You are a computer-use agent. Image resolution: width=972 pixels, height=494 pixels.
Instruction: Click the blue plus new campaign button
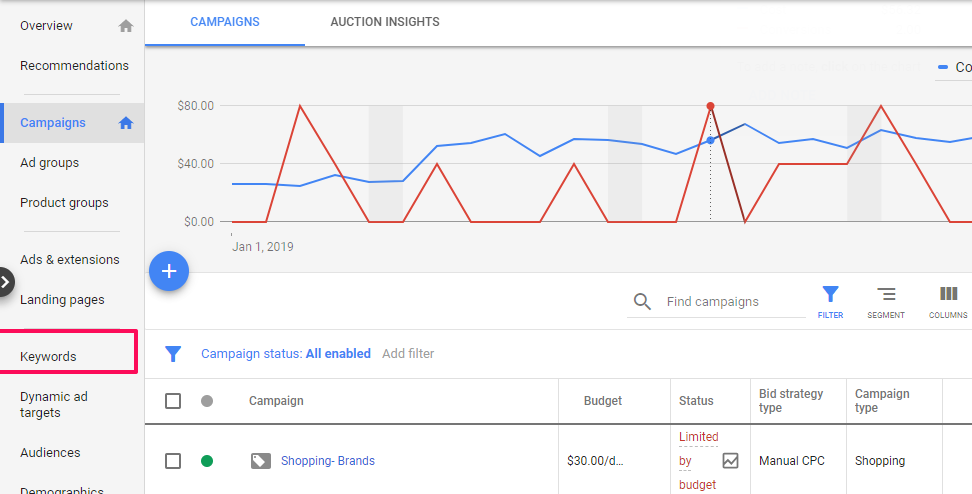pos(169,271)
